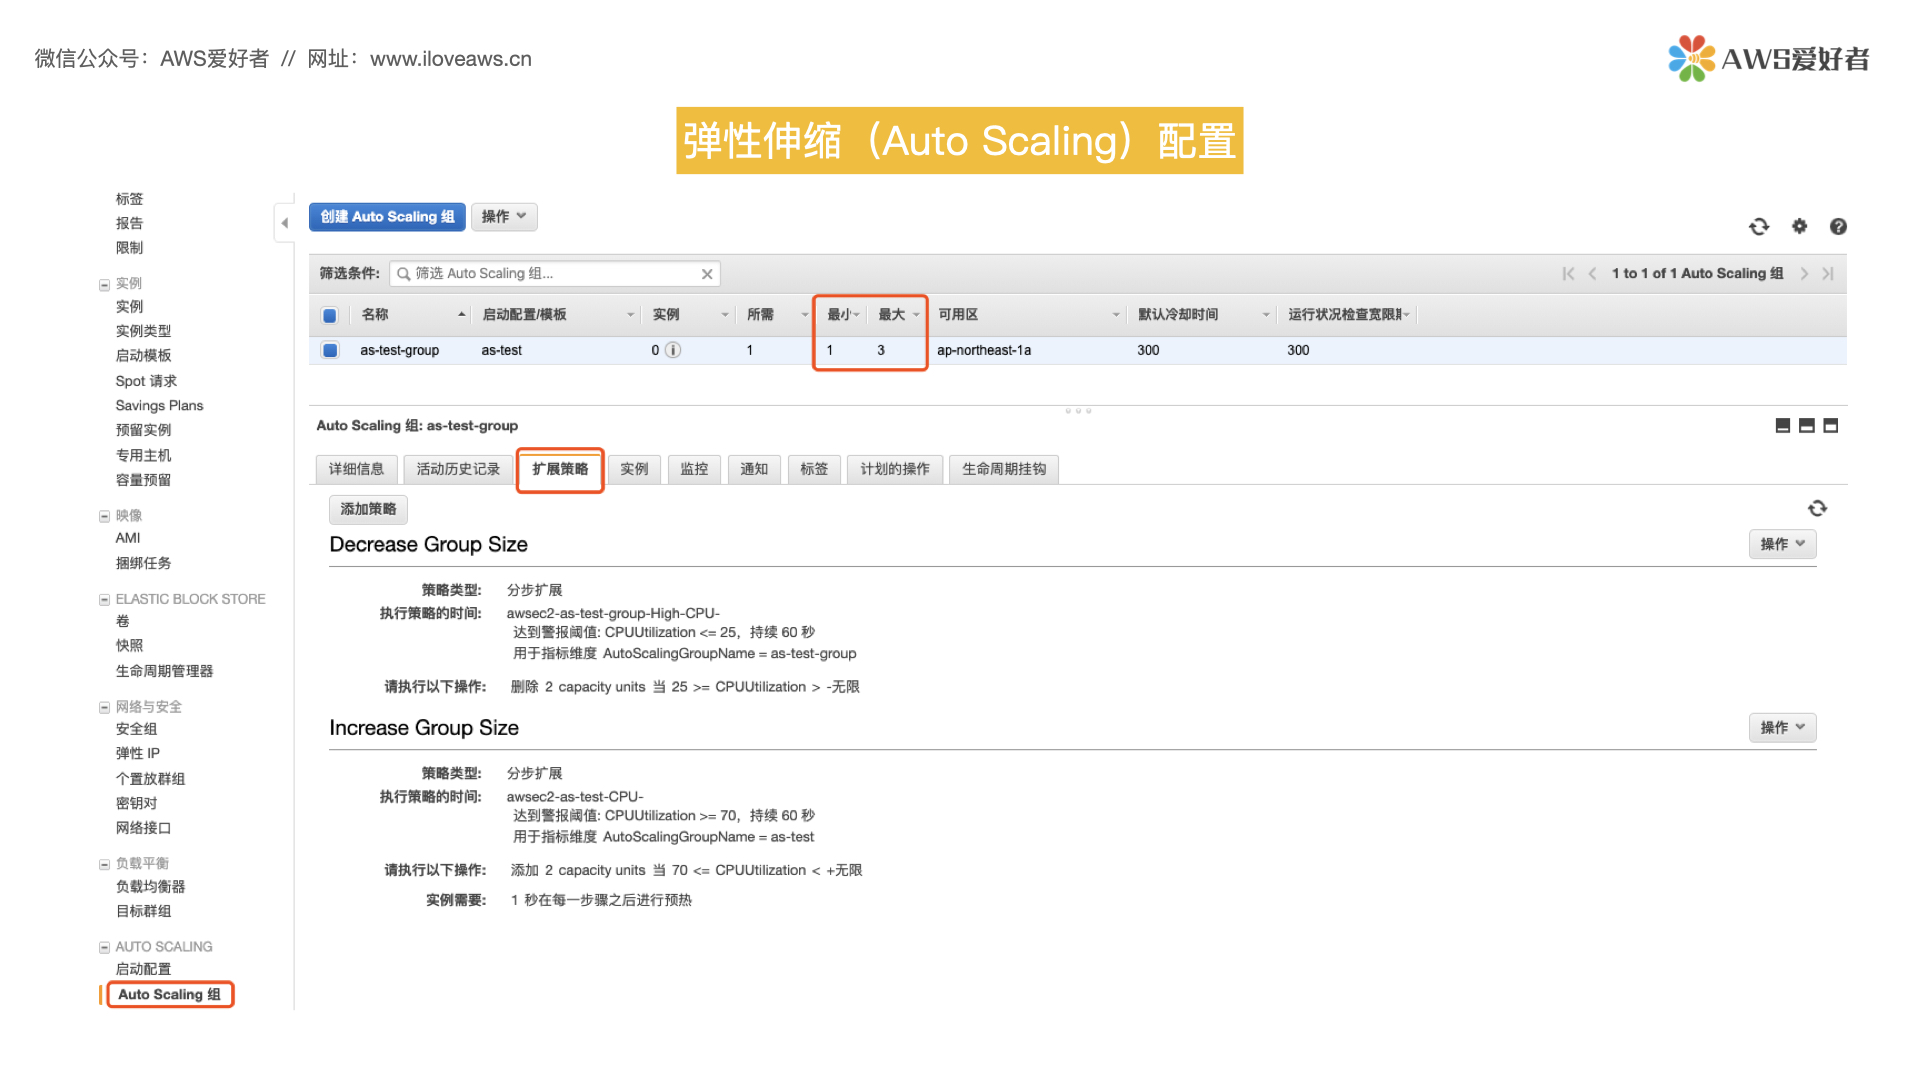
Task: Go to last page of results
Action: pyautogui.click(x=1828, y=274)
